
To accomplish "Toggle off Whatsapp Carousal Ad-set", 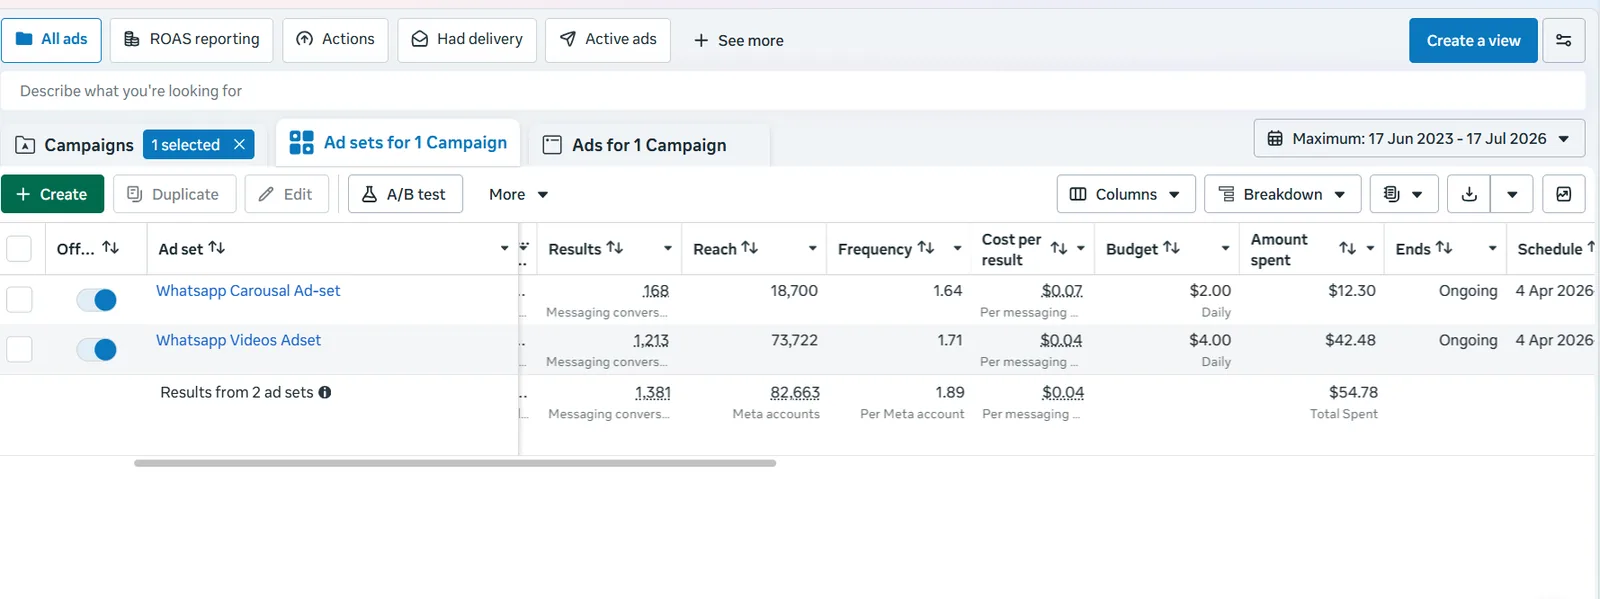I will click(x=97, y=300).
